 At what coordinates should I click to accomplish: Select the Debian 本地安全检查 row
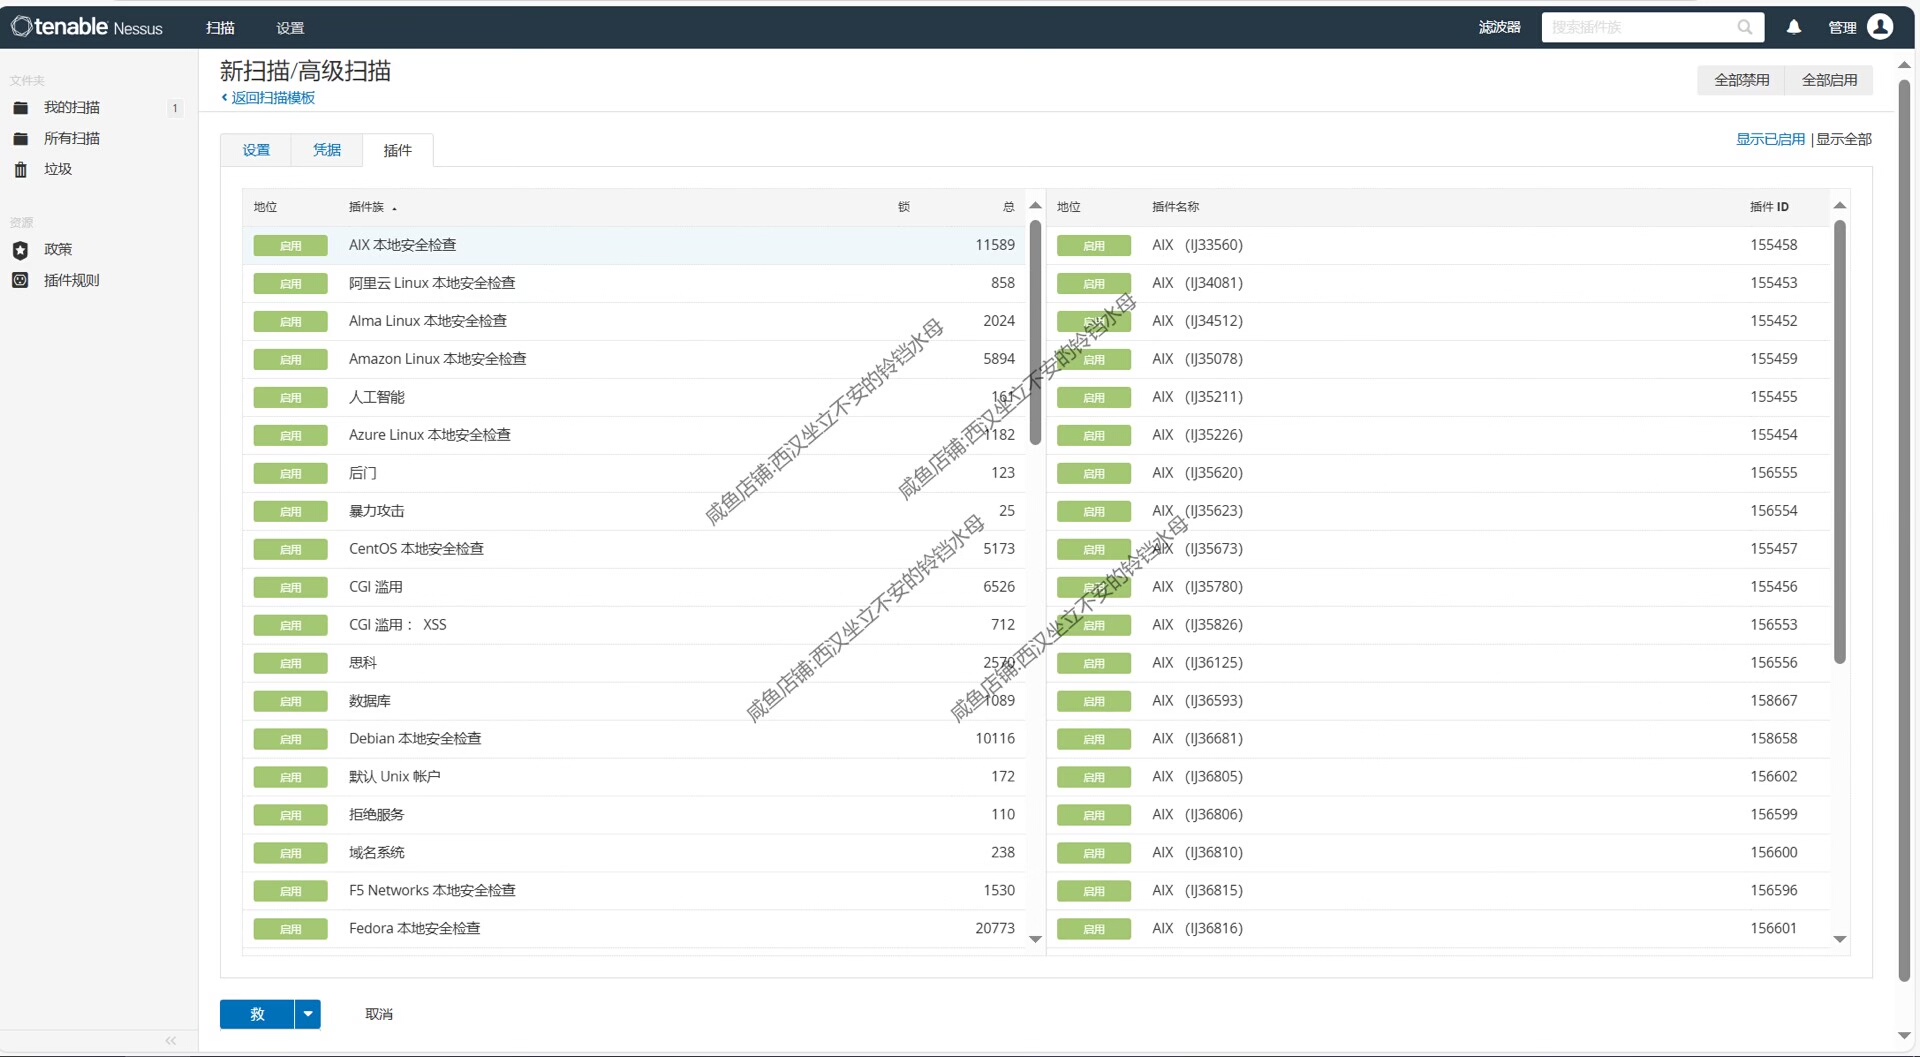[x=634, y=739]
